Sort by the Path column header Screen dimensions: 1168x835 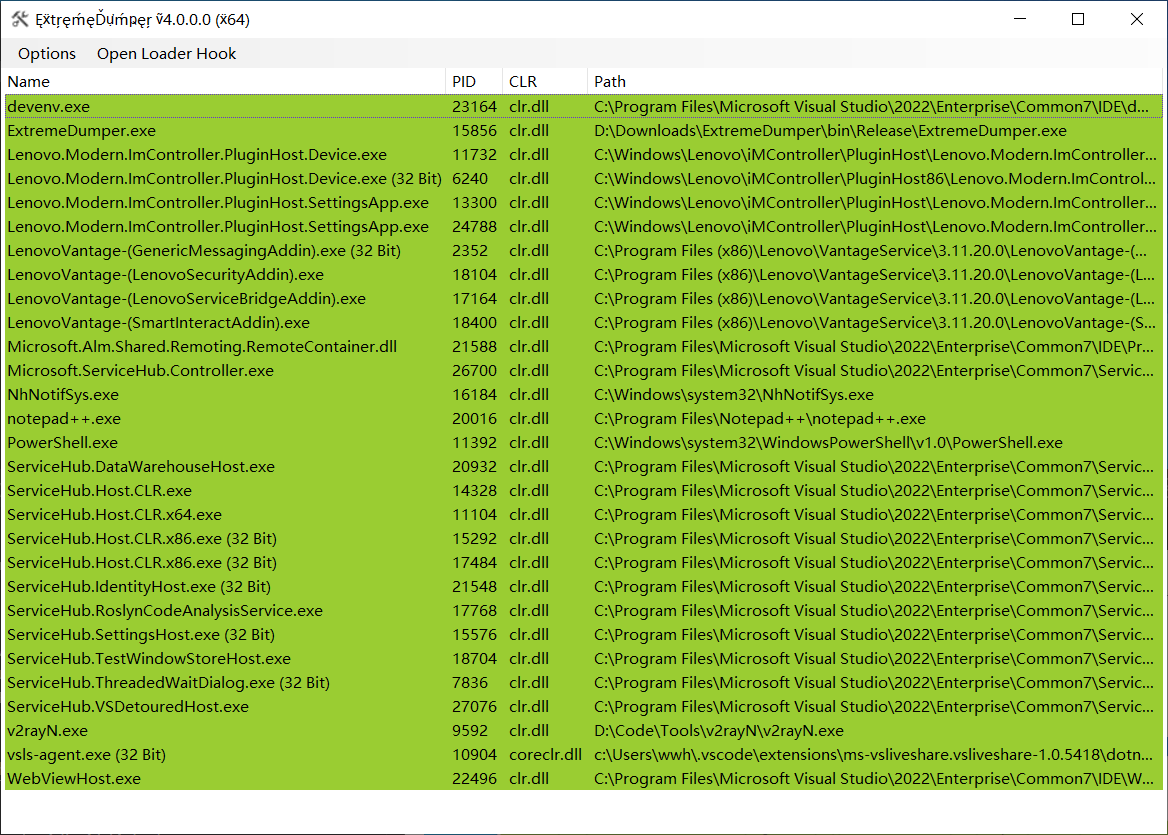[875, 82]
